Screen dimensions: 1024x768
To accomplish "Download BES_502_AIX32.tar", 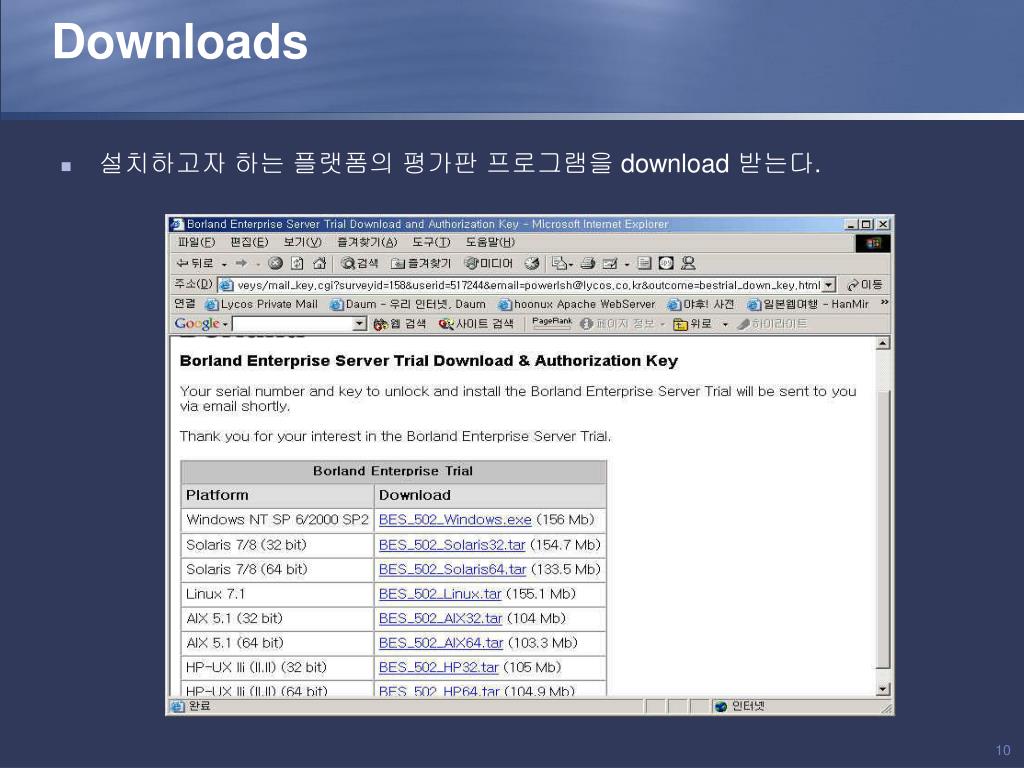I will coord(441,618).
